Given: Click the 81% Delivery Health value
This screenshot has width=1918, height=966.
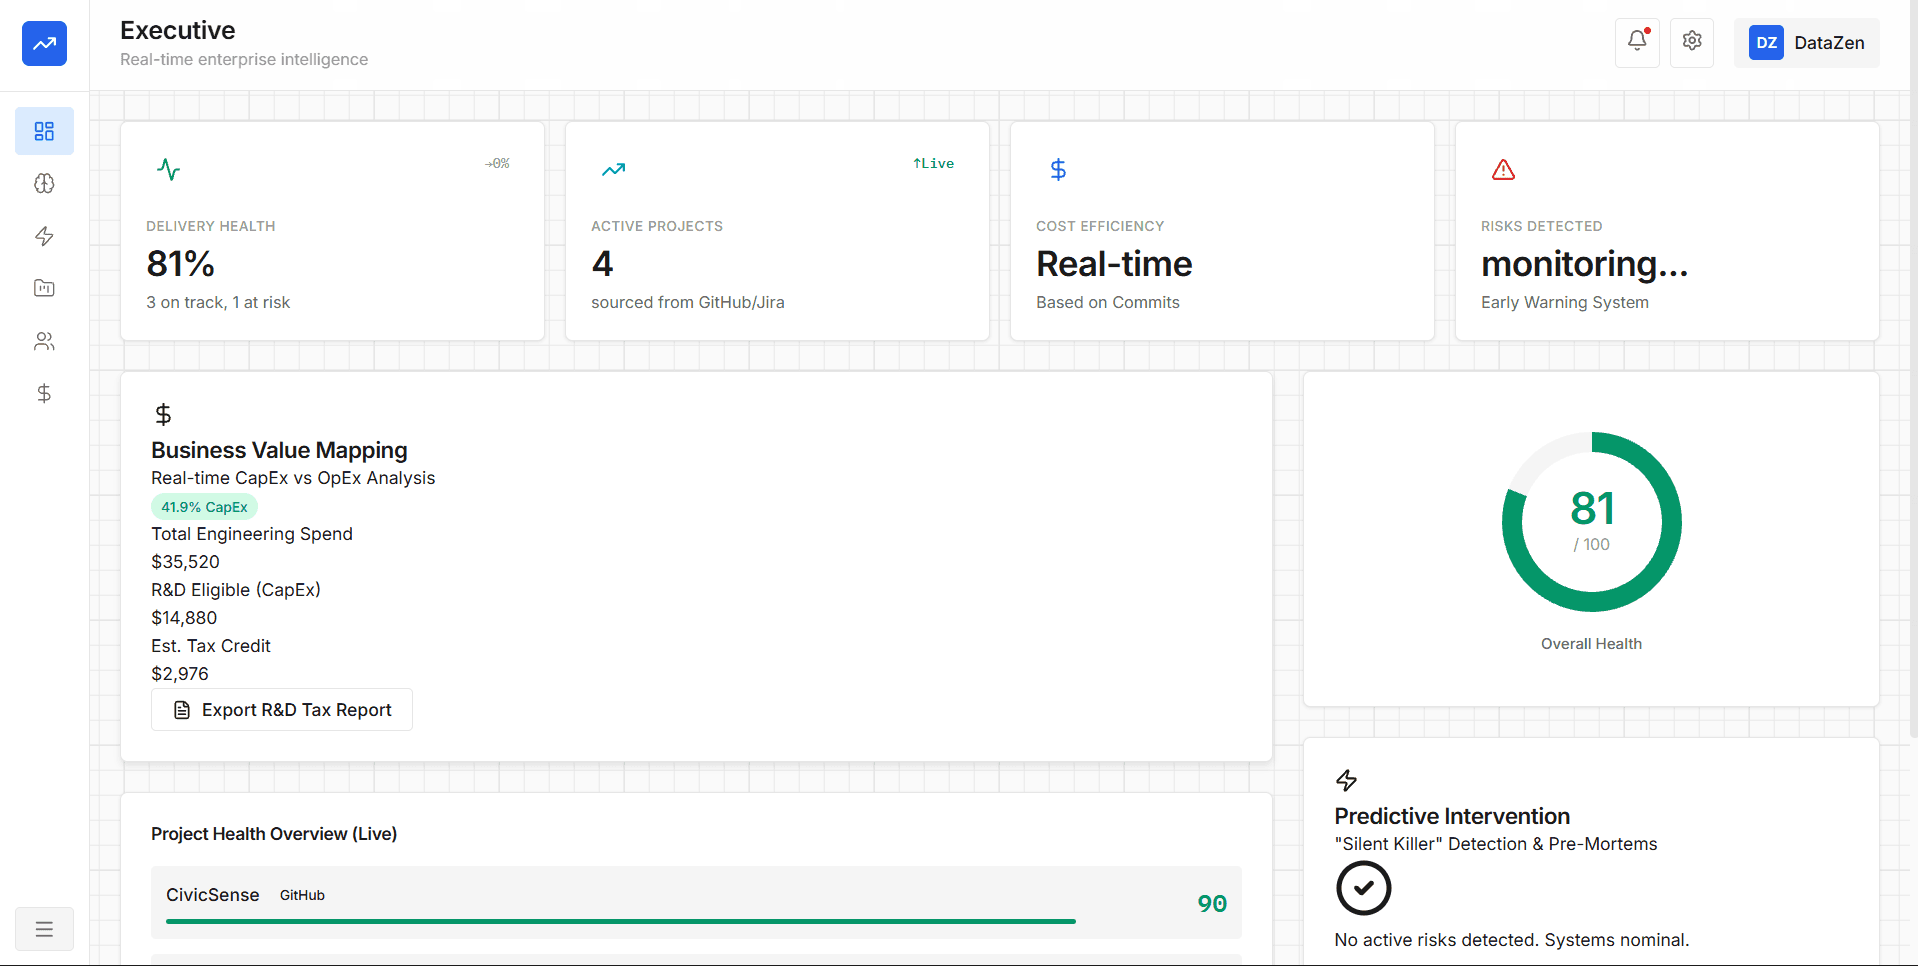Looking at the screenshot, I should coord(181,264).
